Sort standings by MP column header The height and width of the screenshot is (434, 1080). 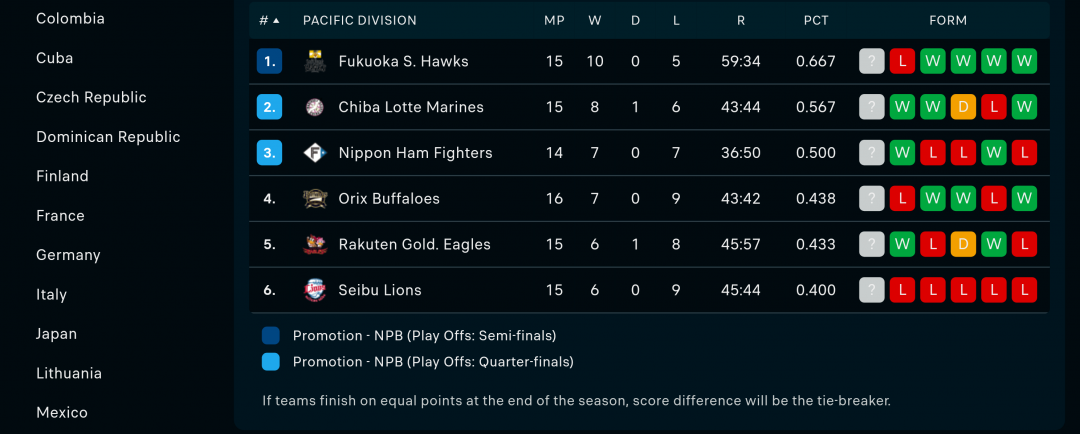coord(554,21)
